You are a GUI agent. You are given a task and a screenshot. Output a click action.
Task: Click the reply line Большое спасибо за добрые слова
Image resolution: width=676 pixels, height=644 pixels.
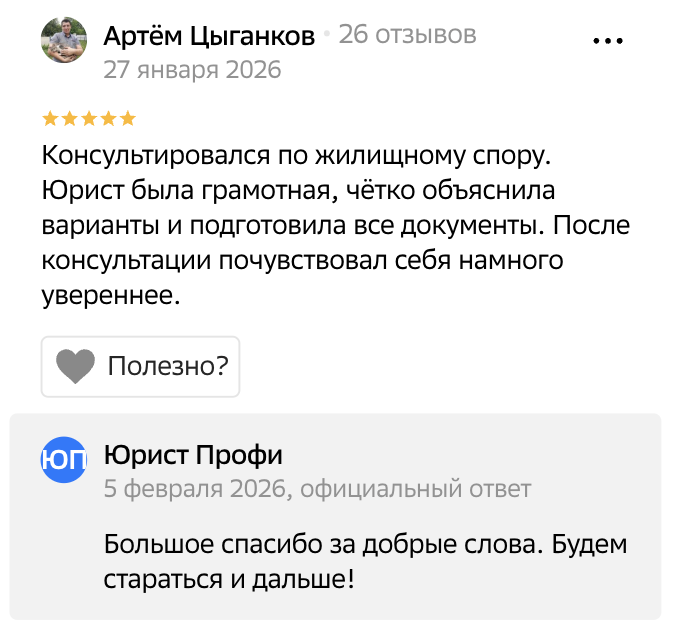[366, 546]
